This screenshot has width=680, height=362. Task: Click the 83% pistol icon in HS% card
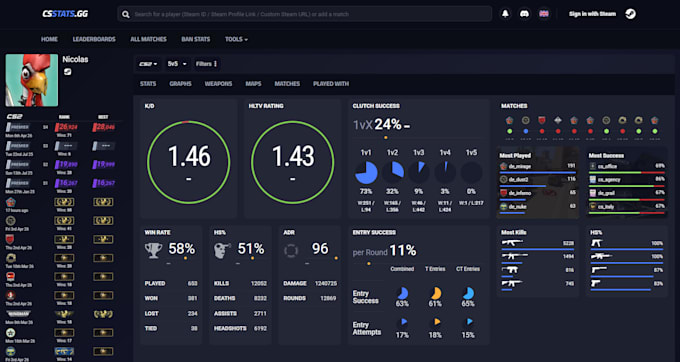pos(595,283)
